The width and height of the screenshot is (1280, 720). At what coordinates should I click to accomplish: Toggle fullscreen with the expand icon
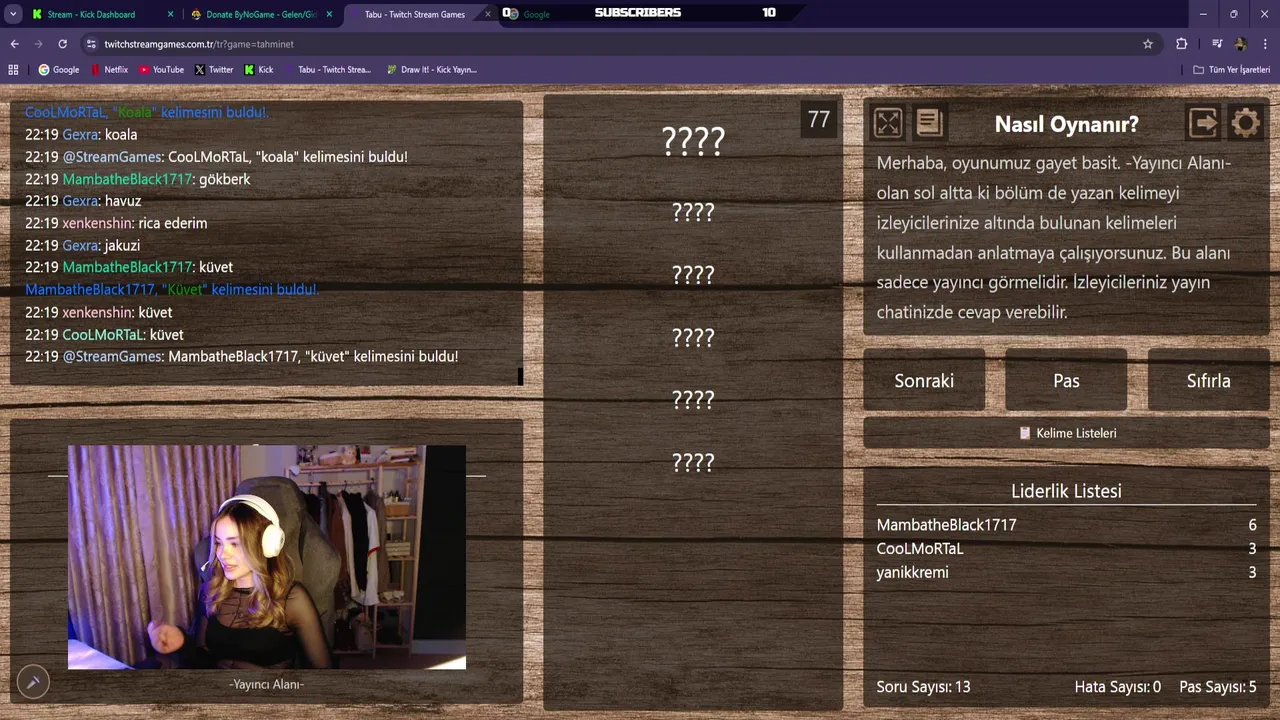(x=888, y=123)
